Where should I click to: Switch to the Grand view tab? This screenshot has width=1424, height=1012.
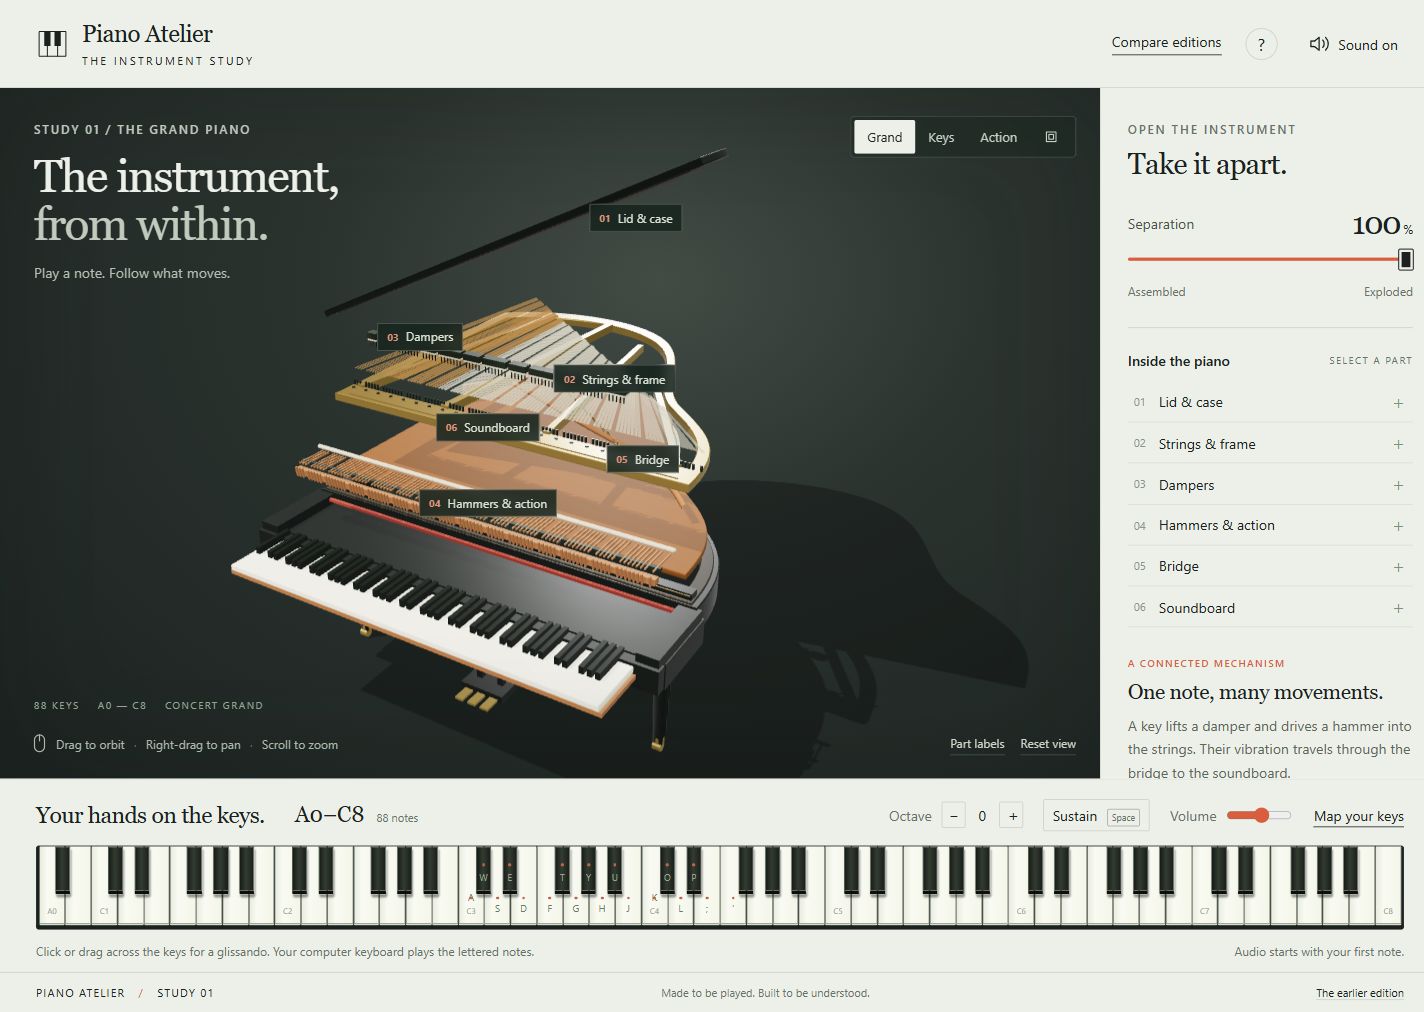[884, 137]
